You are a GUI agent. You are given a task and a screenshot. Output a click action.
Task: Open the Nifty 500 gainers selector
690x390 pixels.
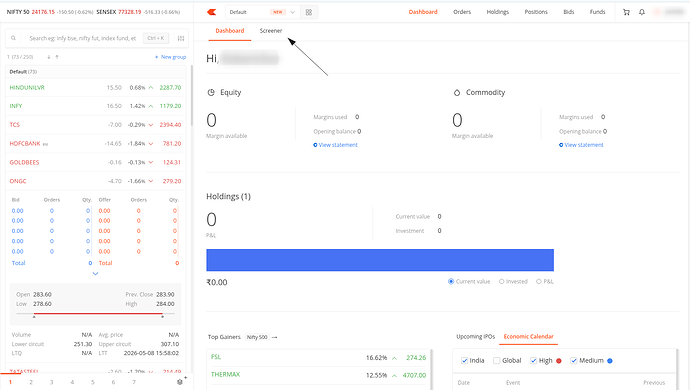pos(257,337)
